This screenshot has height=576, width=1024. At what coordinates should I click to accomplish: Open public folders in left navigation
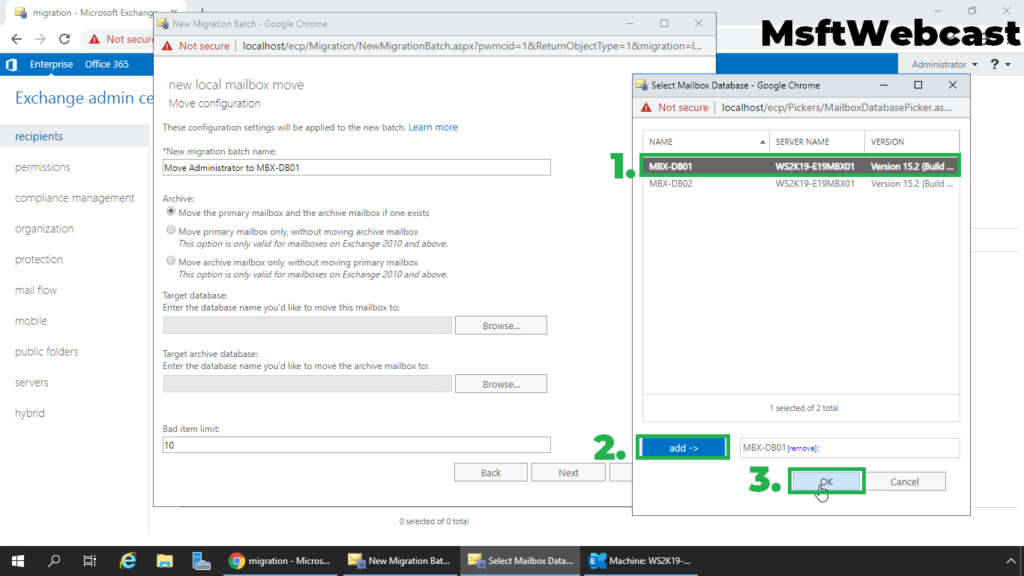point(46,351)
